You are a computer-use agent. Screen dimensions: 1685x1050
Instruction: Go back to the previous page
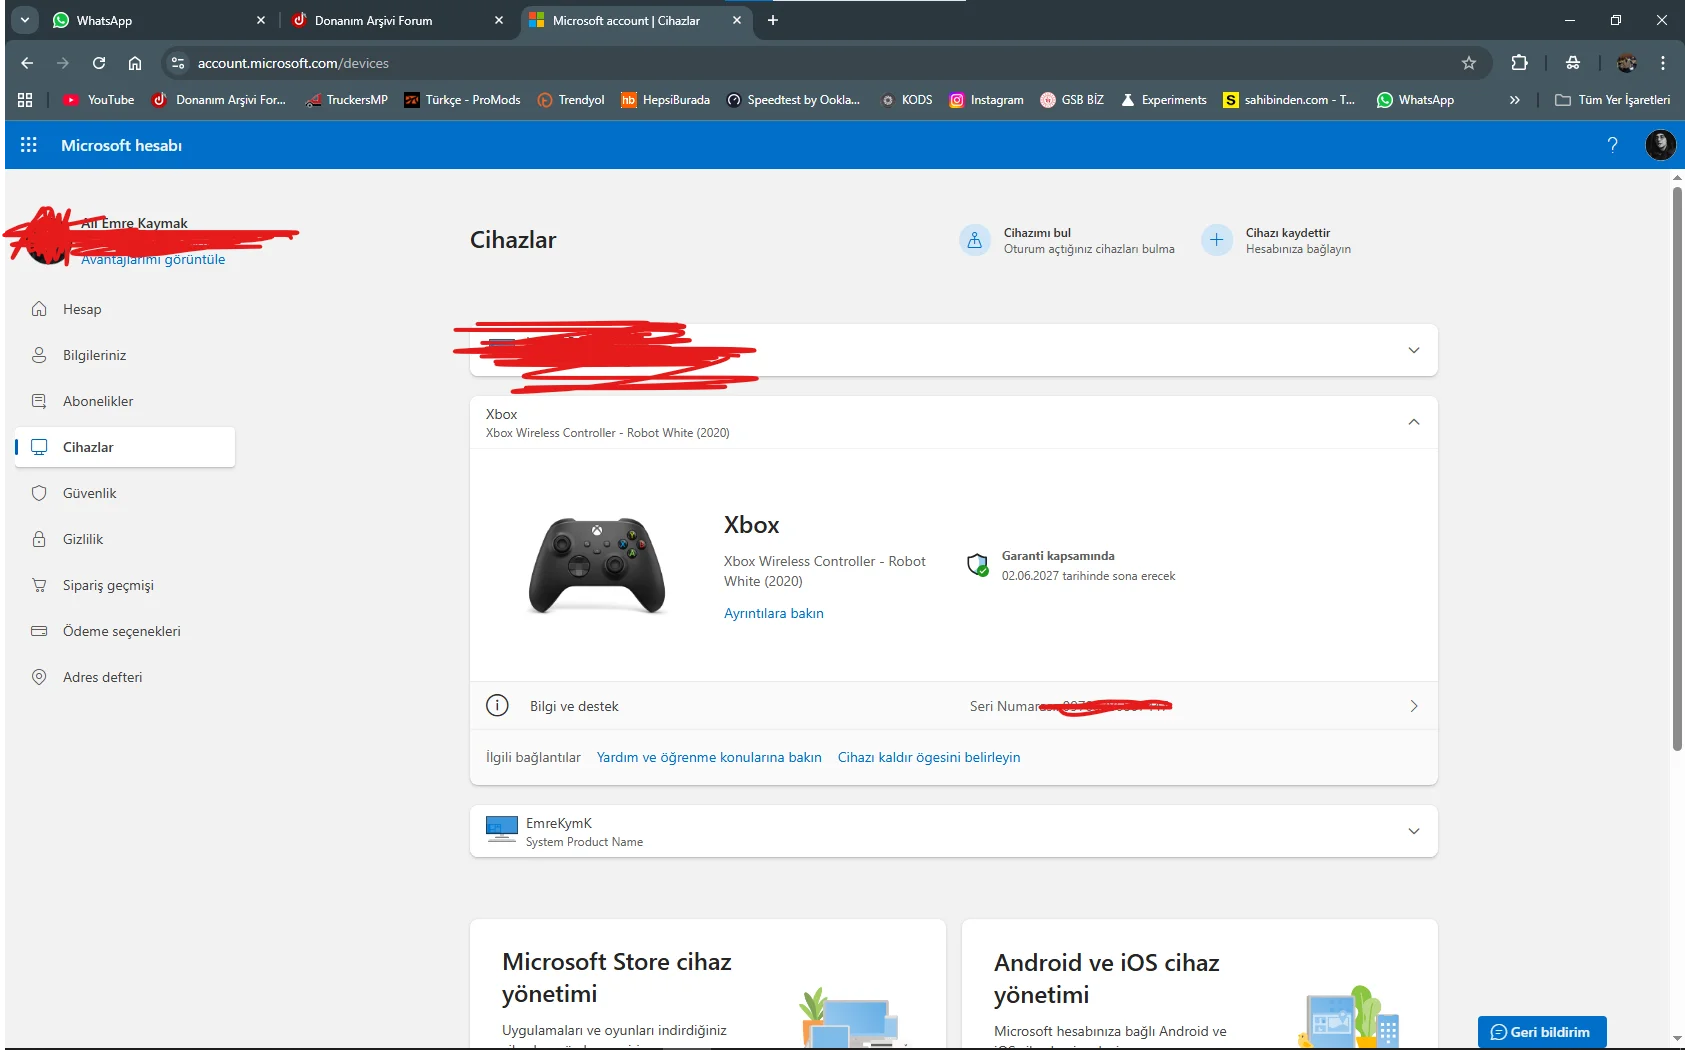(27, 63)
